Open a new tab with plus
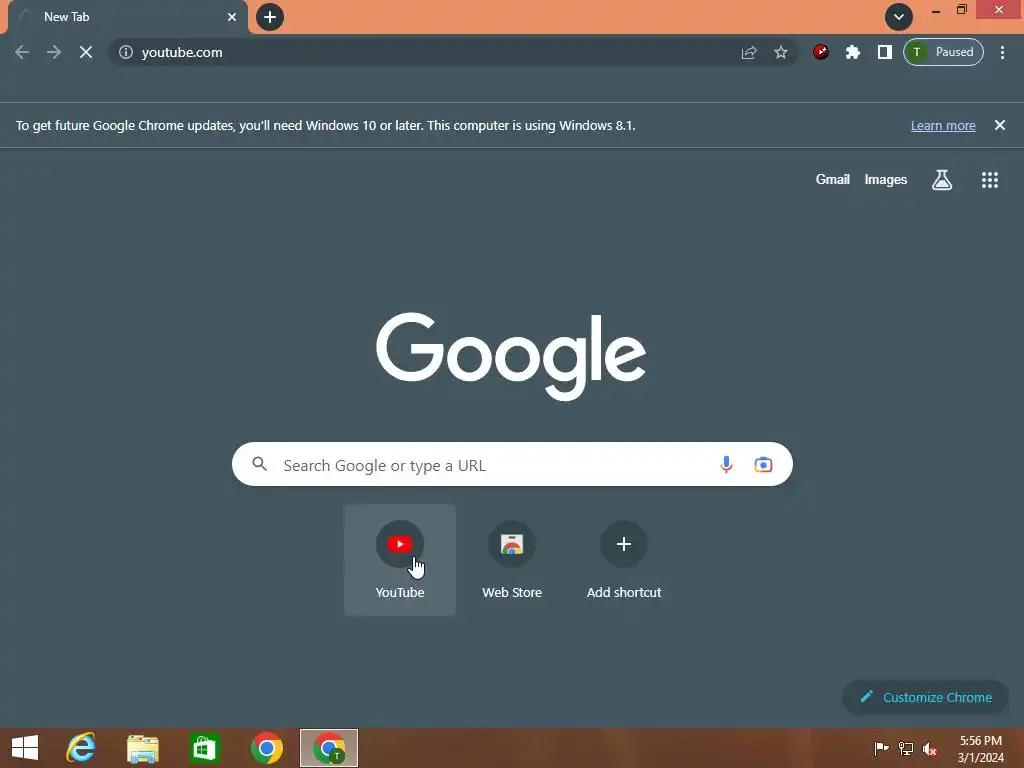This screenshot has width=1024, height=768. [x=270, y=17]
